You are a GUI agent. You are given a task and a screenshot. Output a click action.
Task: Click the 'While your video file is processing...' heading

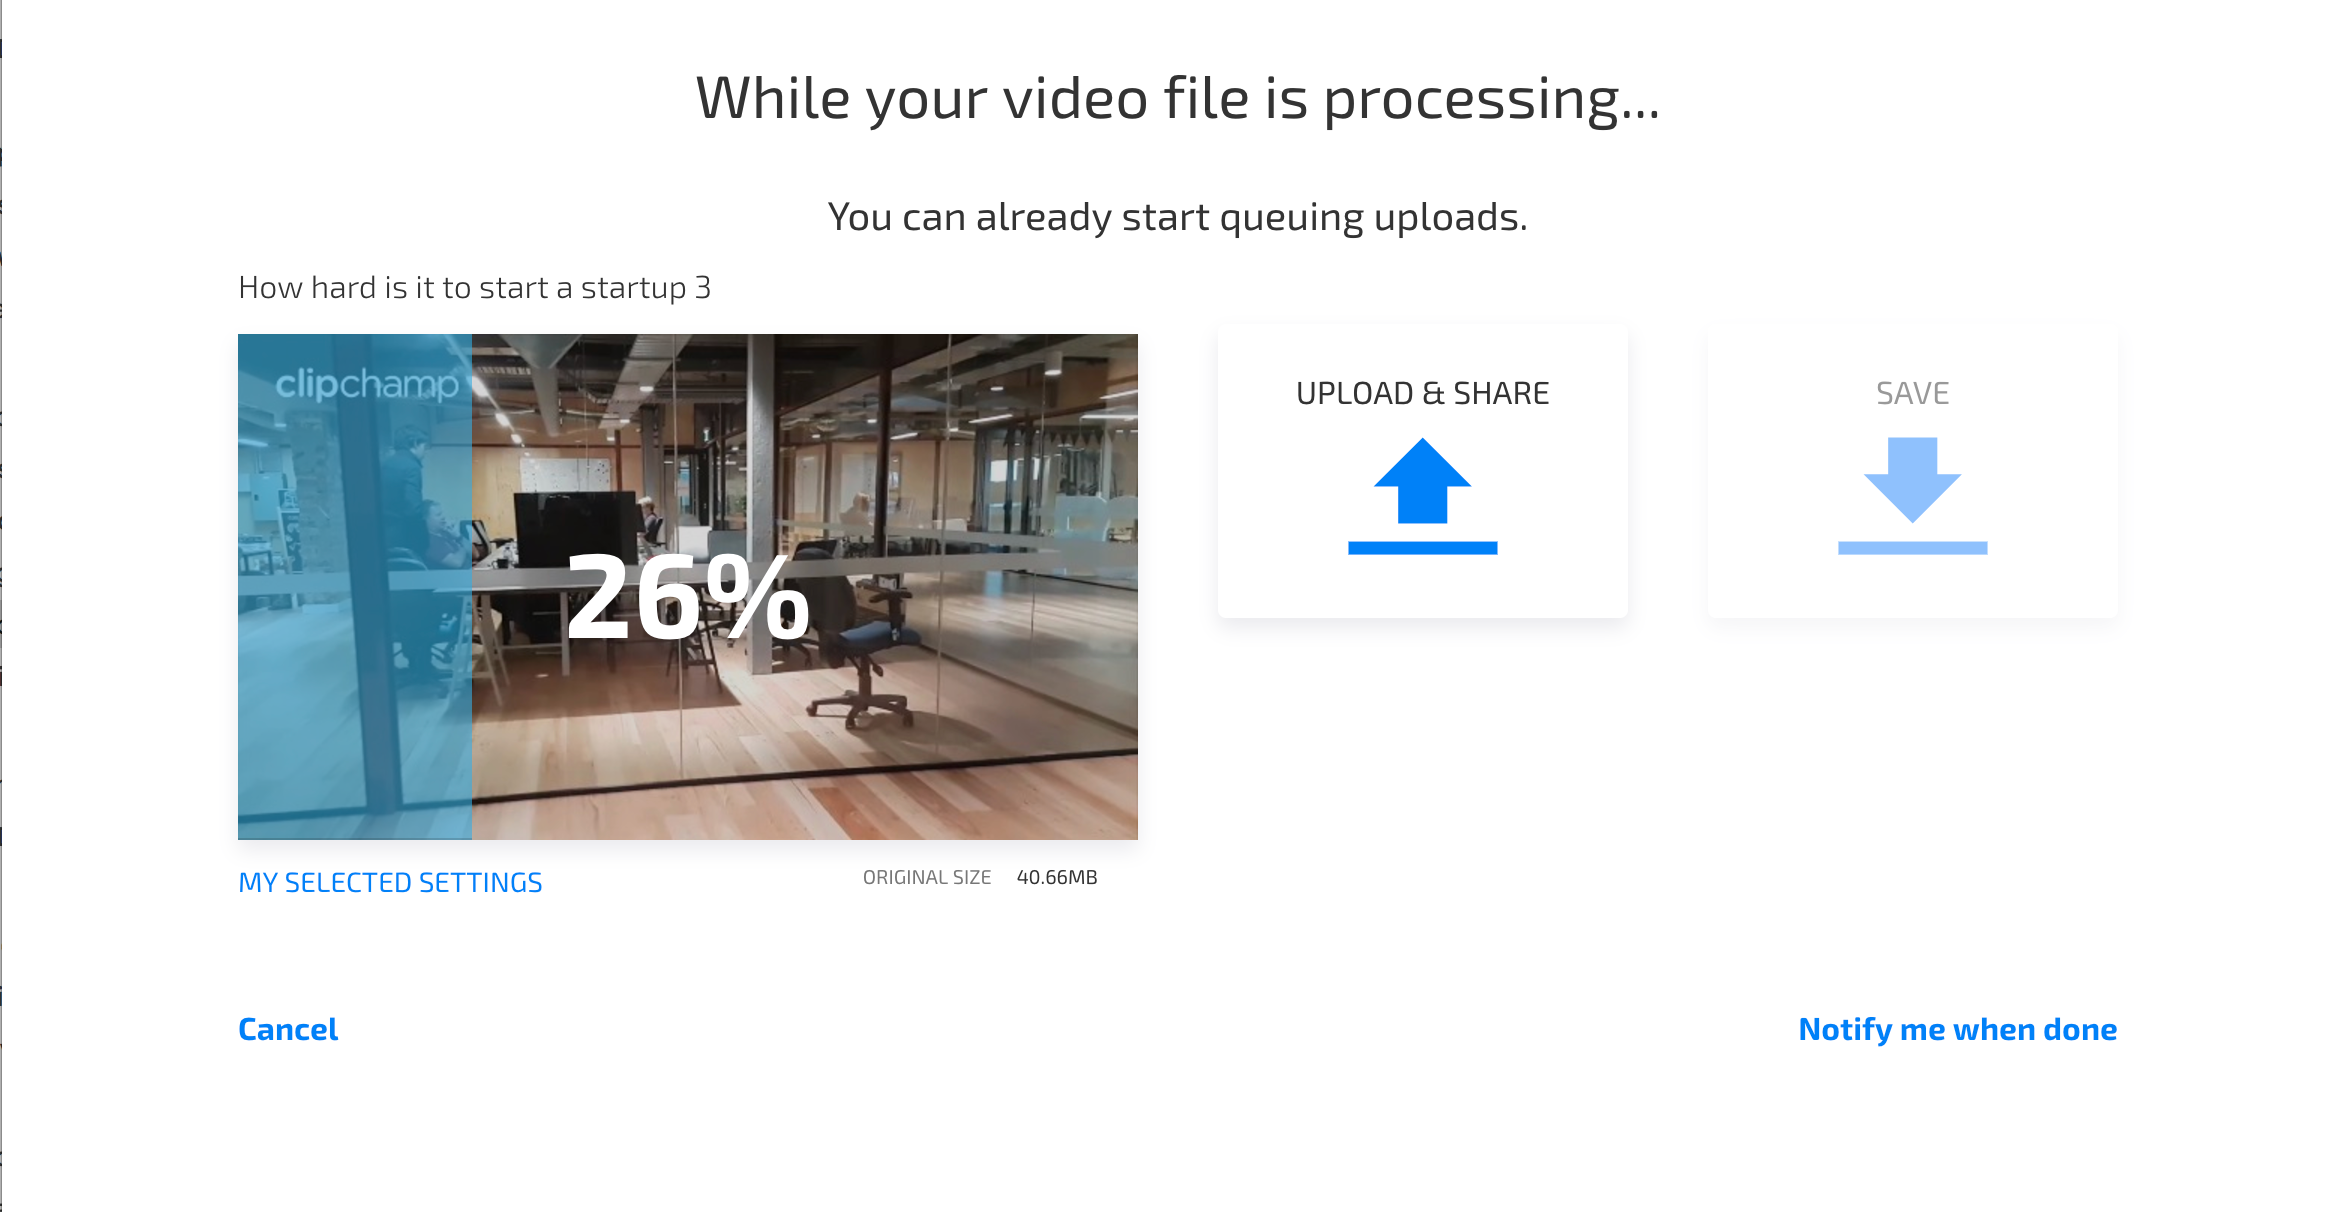point(1178,99)
